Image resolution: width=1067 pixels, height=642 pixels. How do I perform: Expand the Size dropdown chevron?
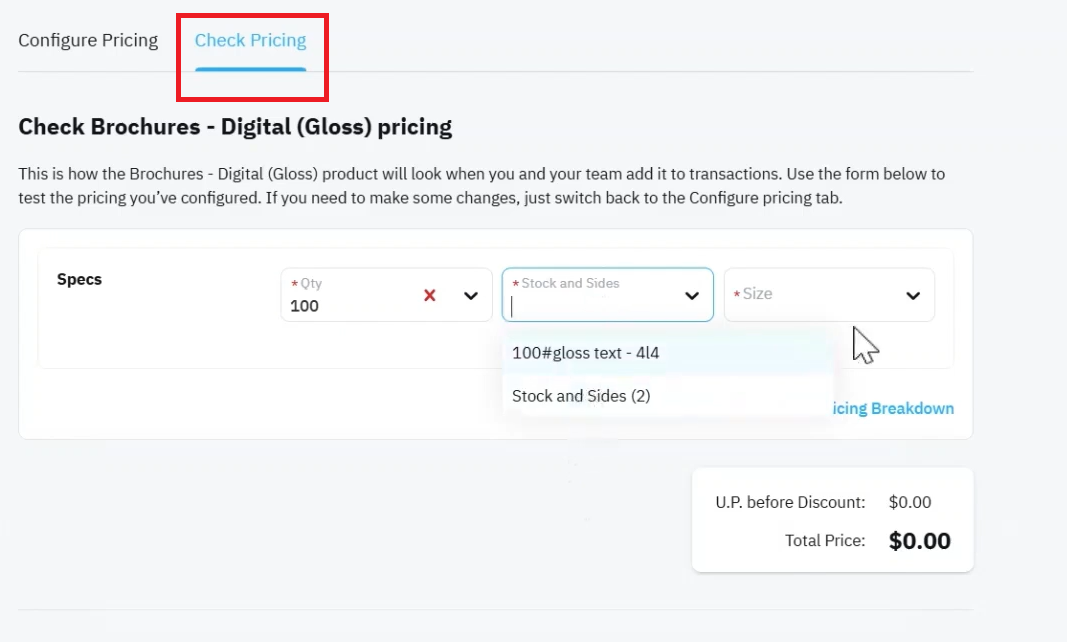click(x=913, y=296)
